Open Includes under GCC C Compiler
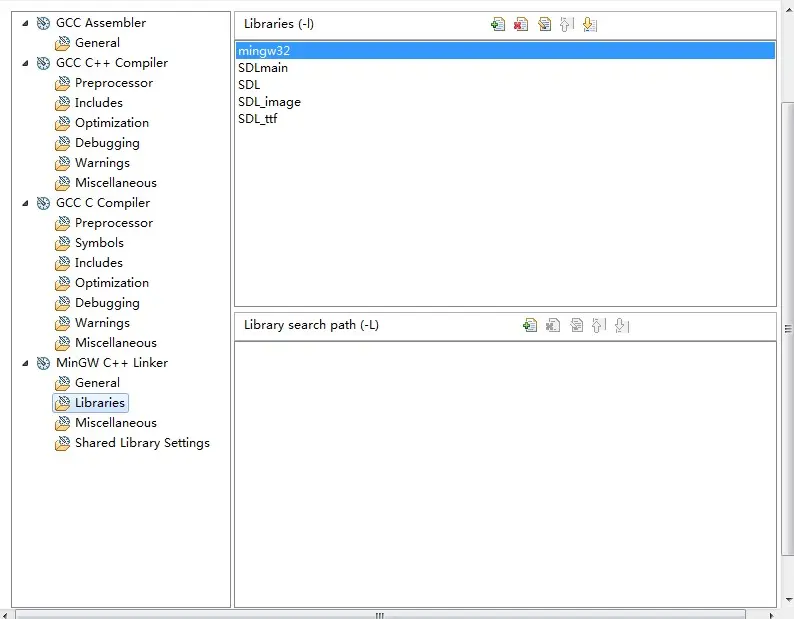The height and width of the screenshot is (619, 794). point(99,263)
